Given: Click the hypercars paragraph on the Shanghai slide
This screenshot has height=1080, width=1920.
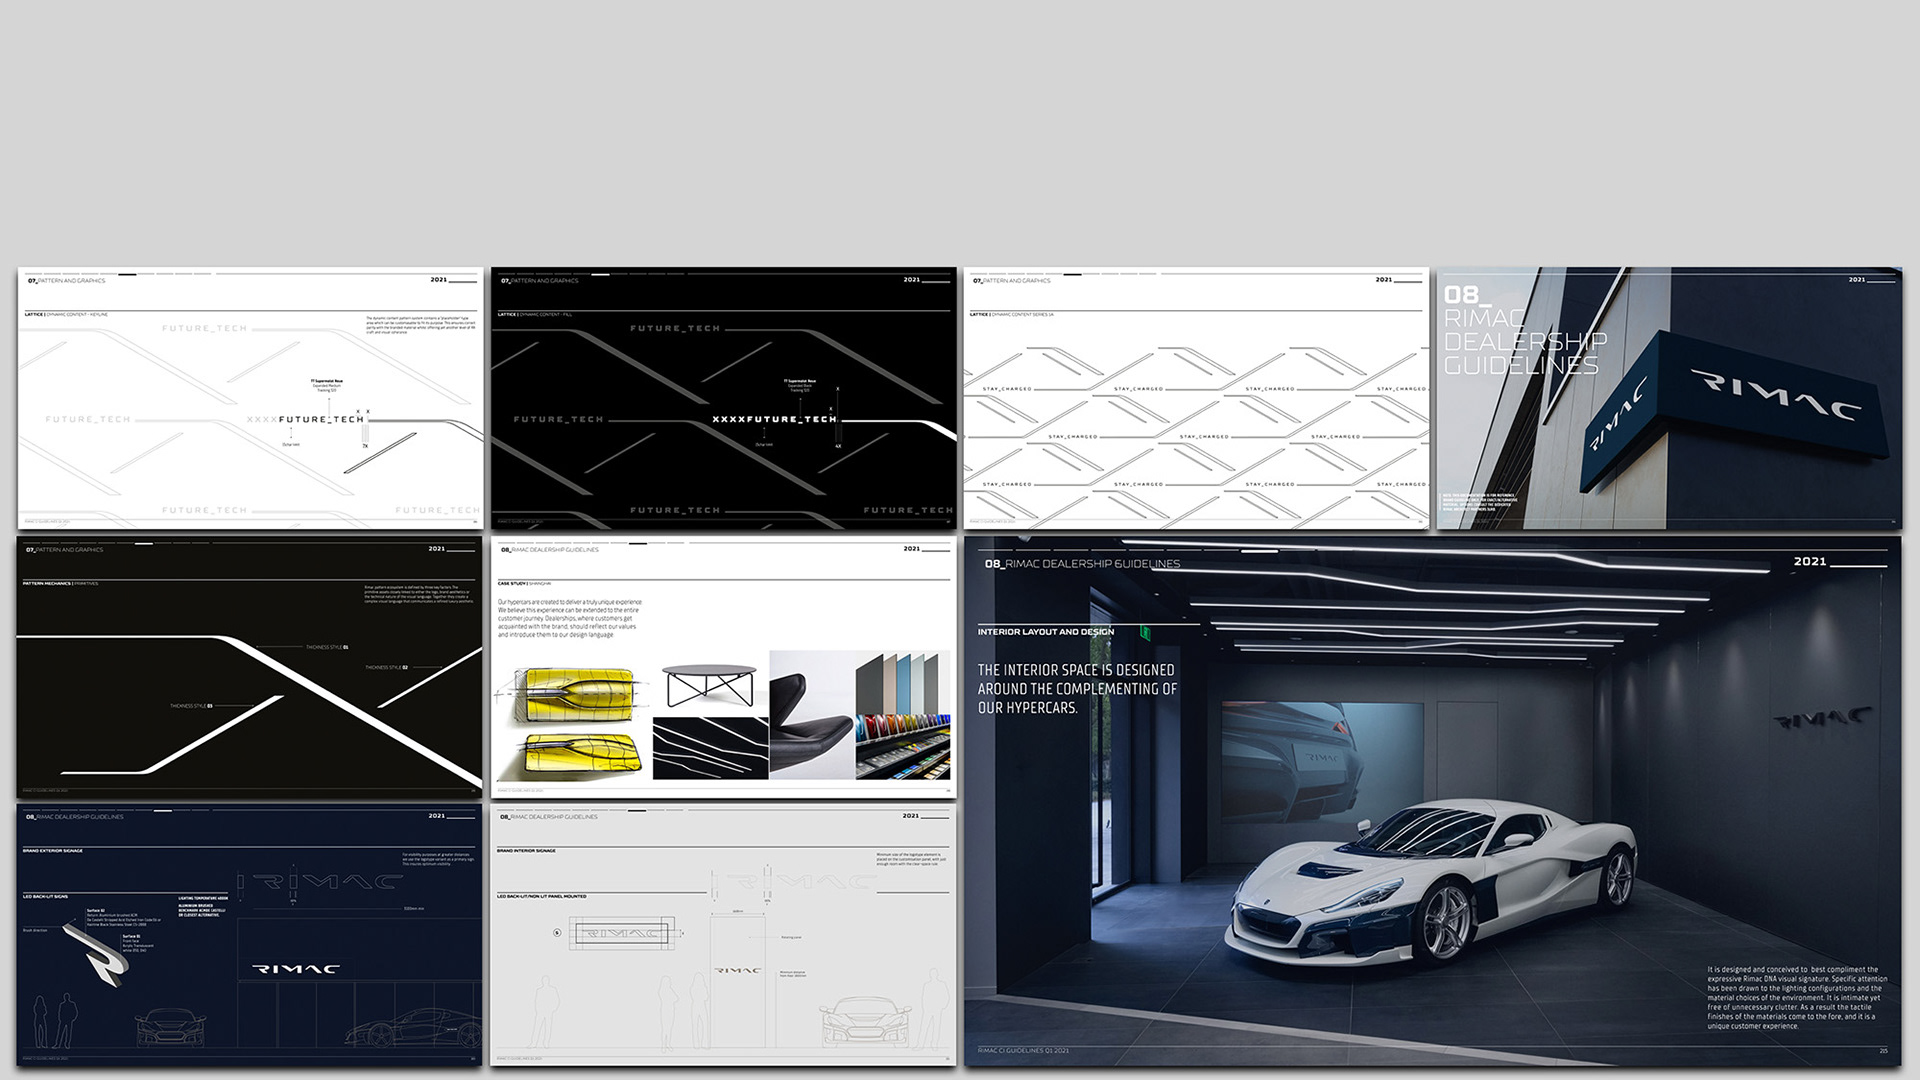Looking at the screenshot, I should point(570,618).
